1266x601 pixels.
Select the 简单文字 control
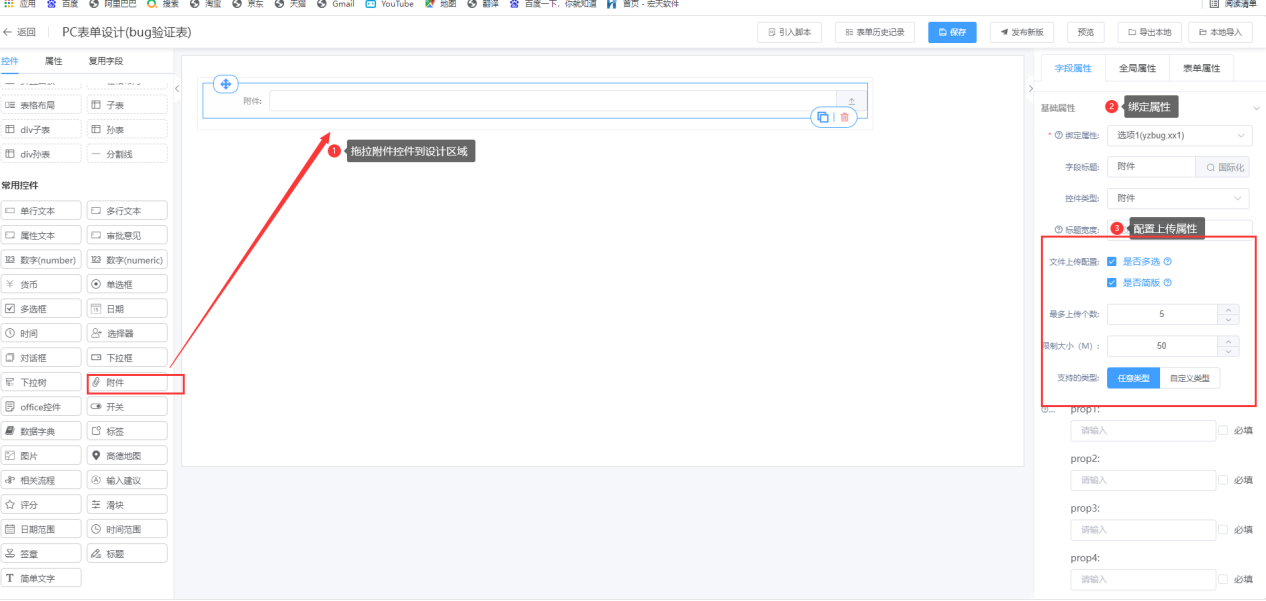pyautogui.click(x=41, y=578)
